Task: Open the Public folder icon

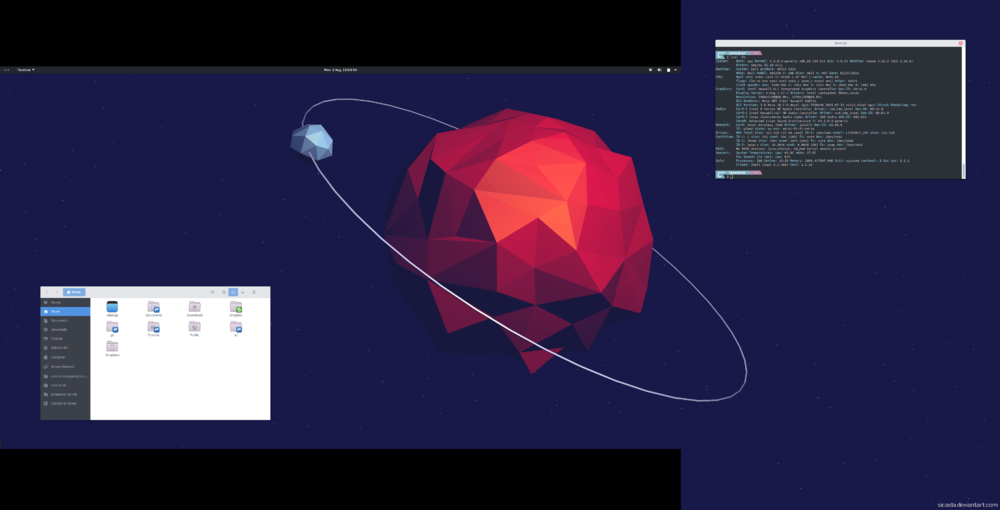Action: coord(195,327)
